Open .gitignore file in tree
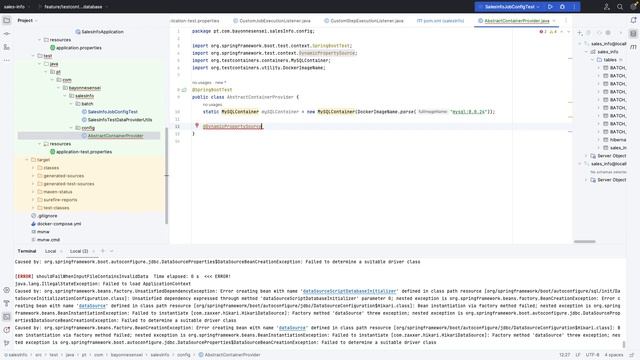The height and width of the screenshot is (360, 640). point(47,216)
